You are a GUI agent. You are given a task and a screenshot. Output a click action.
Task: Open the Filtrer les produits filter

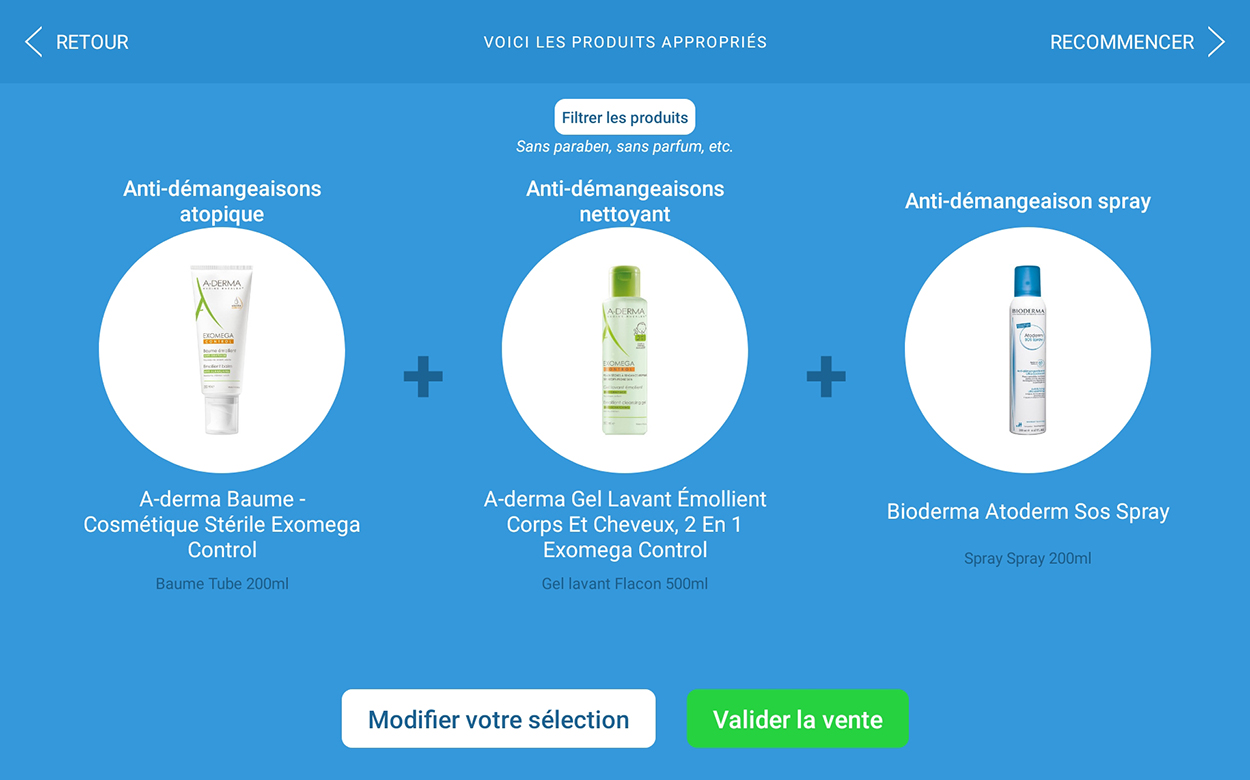(x=625, y=117)
